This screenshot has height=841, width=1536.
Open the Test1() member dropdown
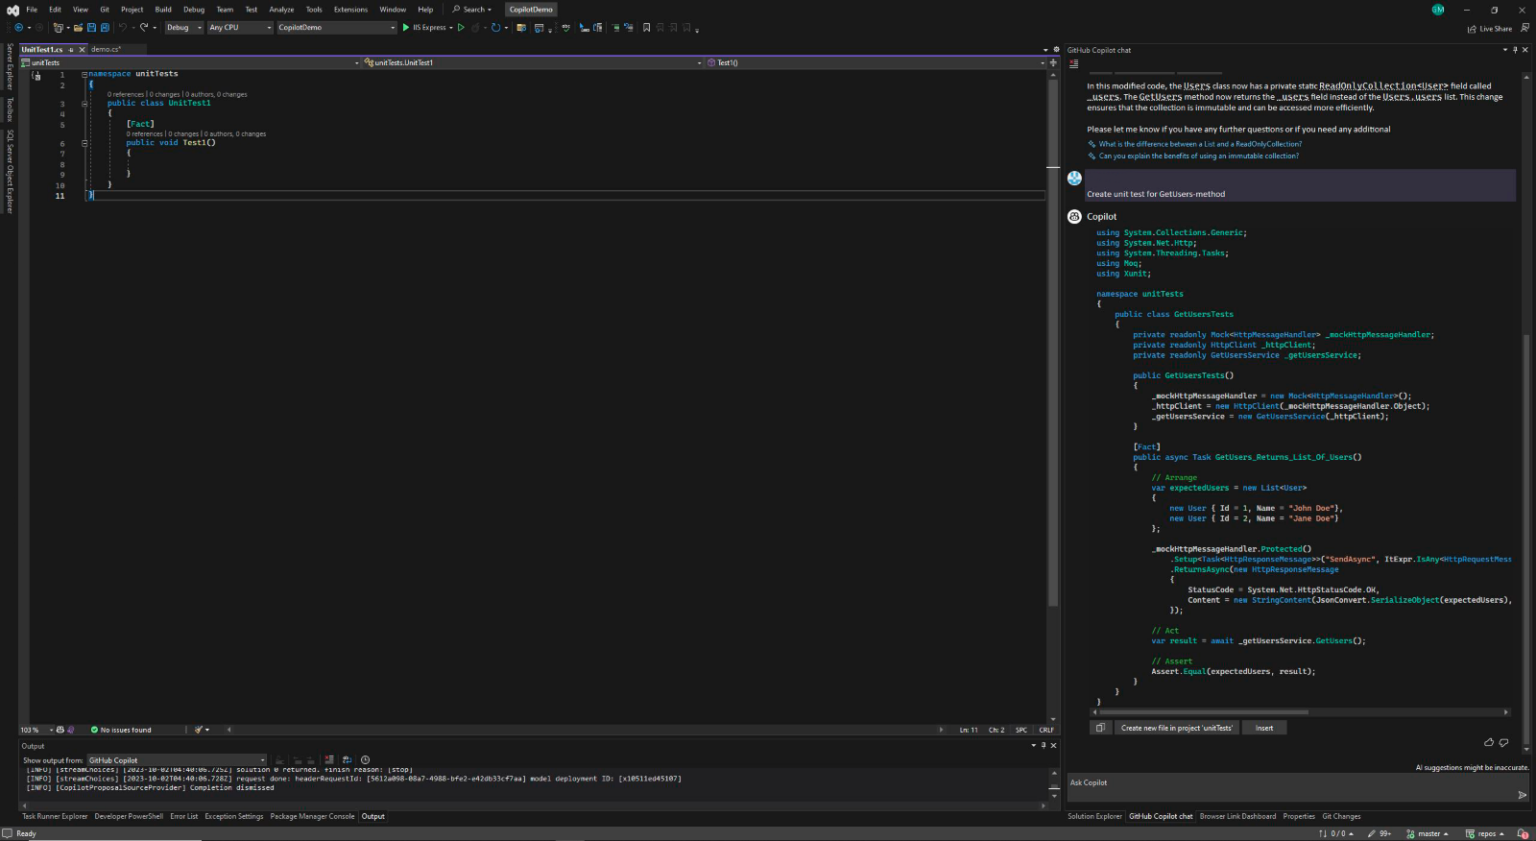[875, 62]
